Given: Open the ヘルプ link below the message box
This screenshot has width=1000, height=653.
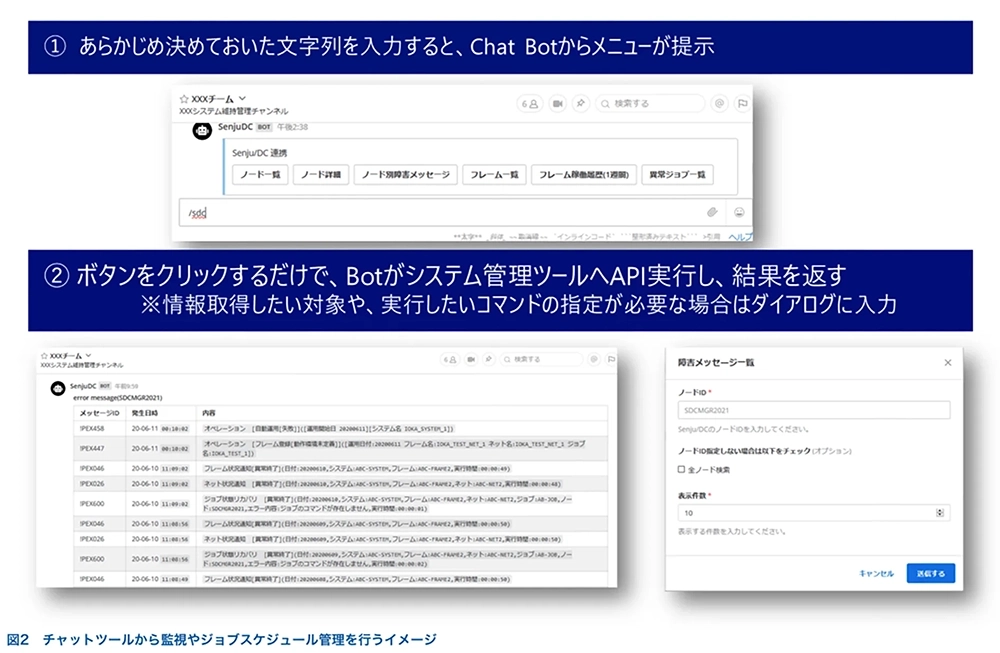Looking at the screenshot, I should [740, 237].
